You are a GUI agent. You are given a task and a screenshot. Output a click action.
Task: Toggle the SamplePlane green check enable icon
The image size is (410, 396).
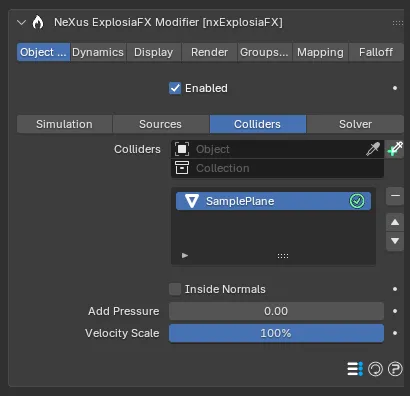click(357, 201)
